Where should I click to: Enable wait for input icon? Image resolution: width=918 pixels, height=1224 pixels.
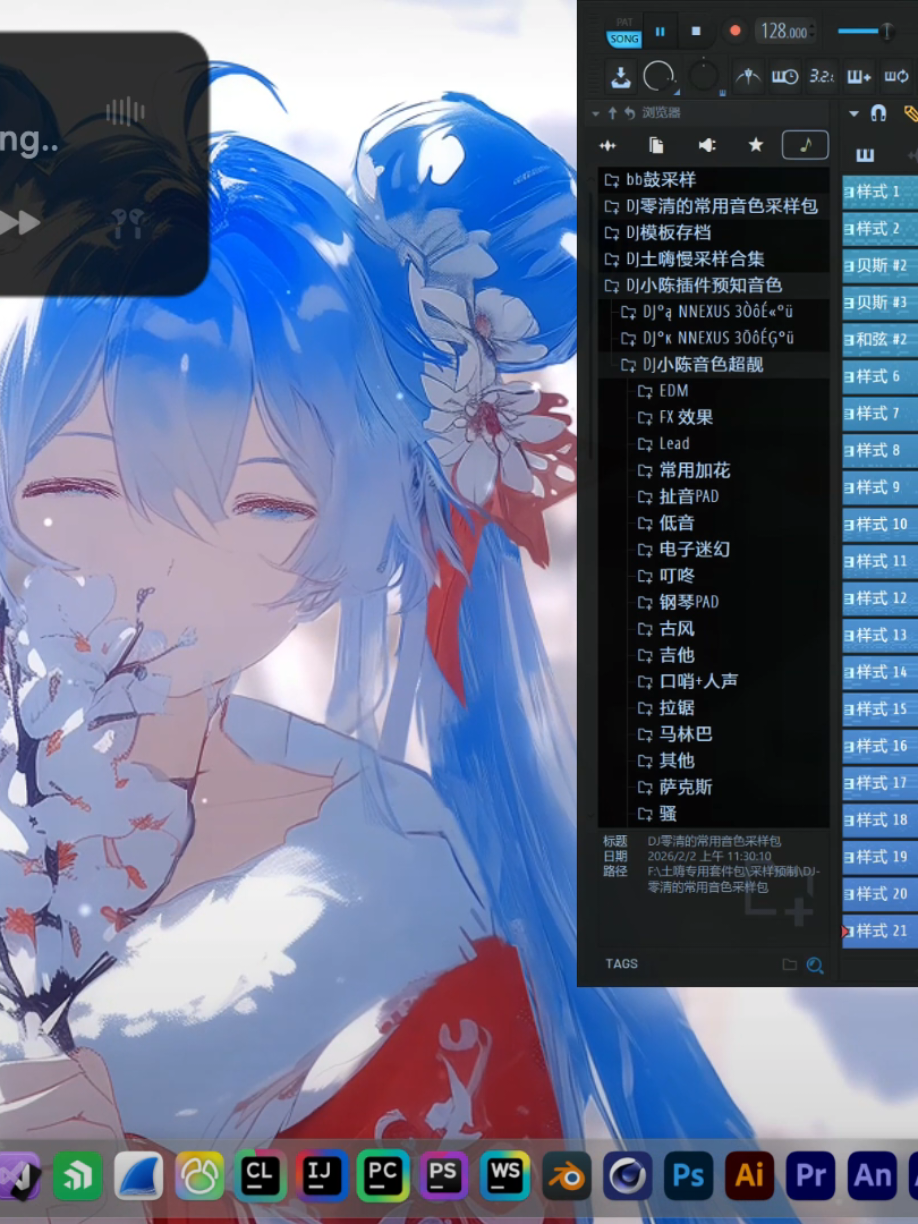pos(785,76)
